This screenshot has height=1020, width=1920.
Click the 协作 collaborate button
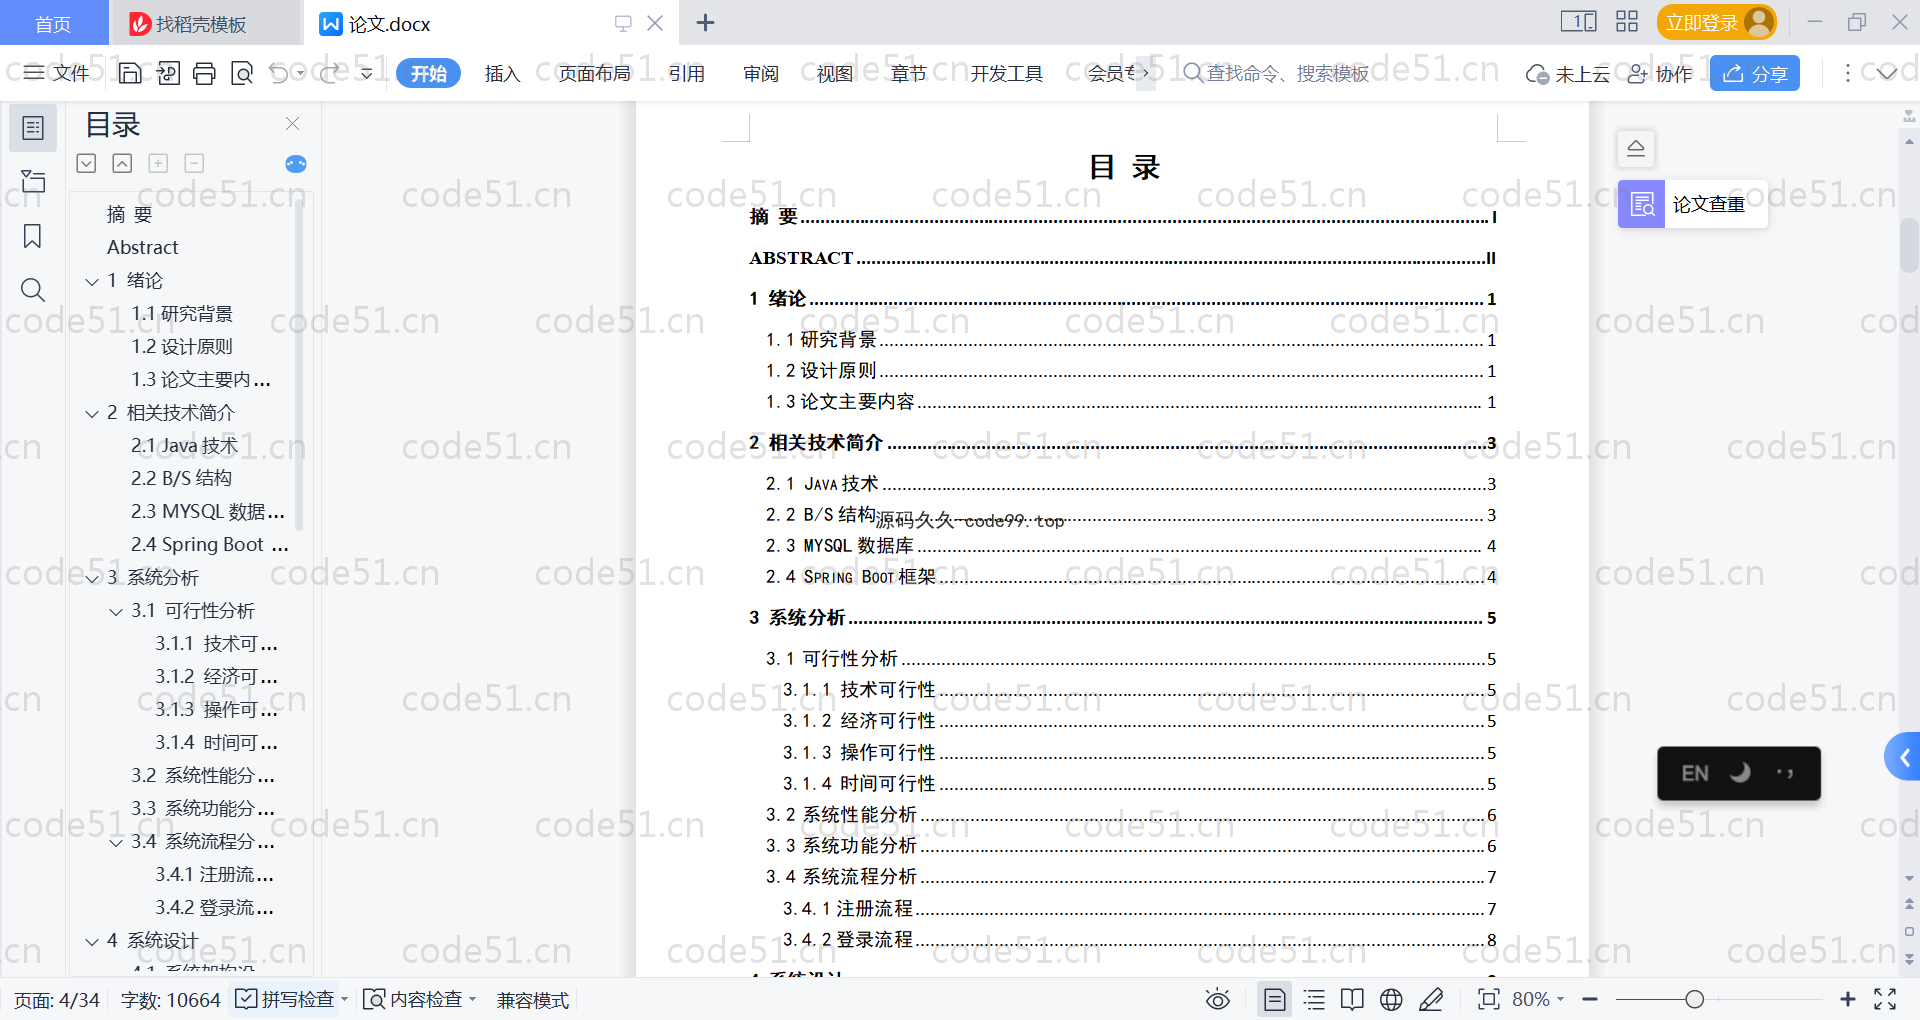pos(1660,73)
